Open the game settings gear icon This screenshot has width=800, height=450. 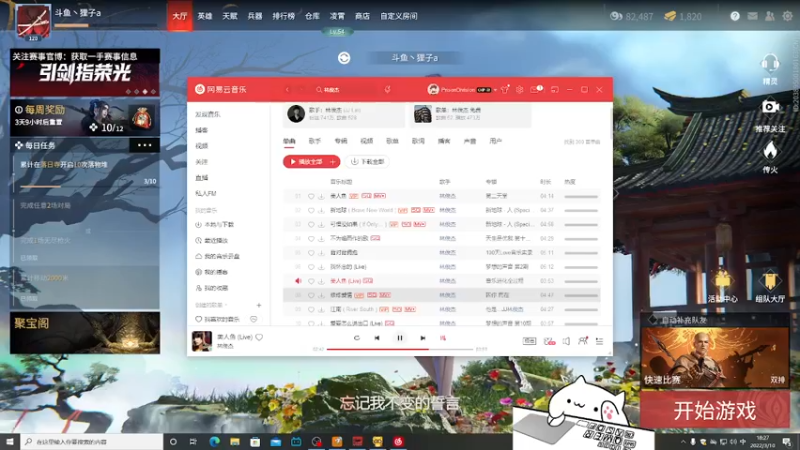787,16
